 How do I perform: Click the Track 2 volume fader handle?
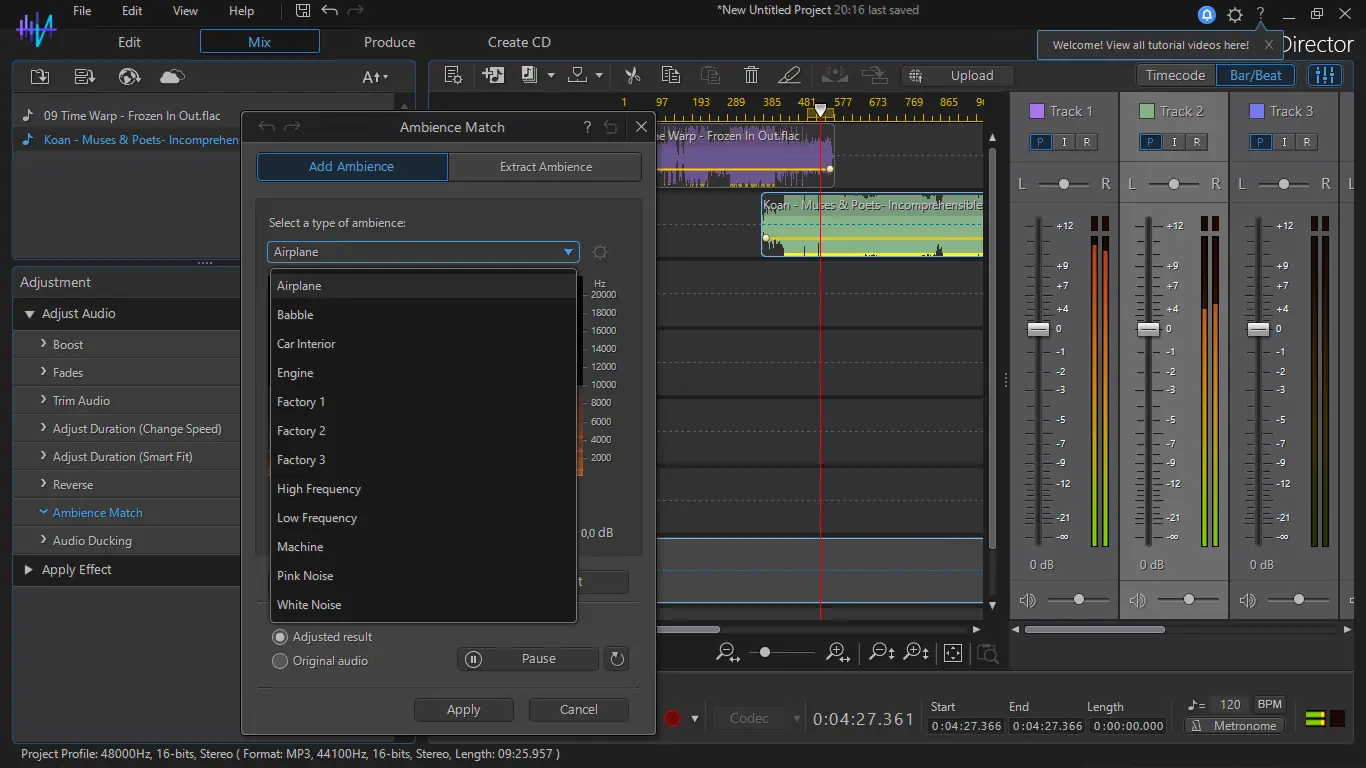(x=1148, y=329)
